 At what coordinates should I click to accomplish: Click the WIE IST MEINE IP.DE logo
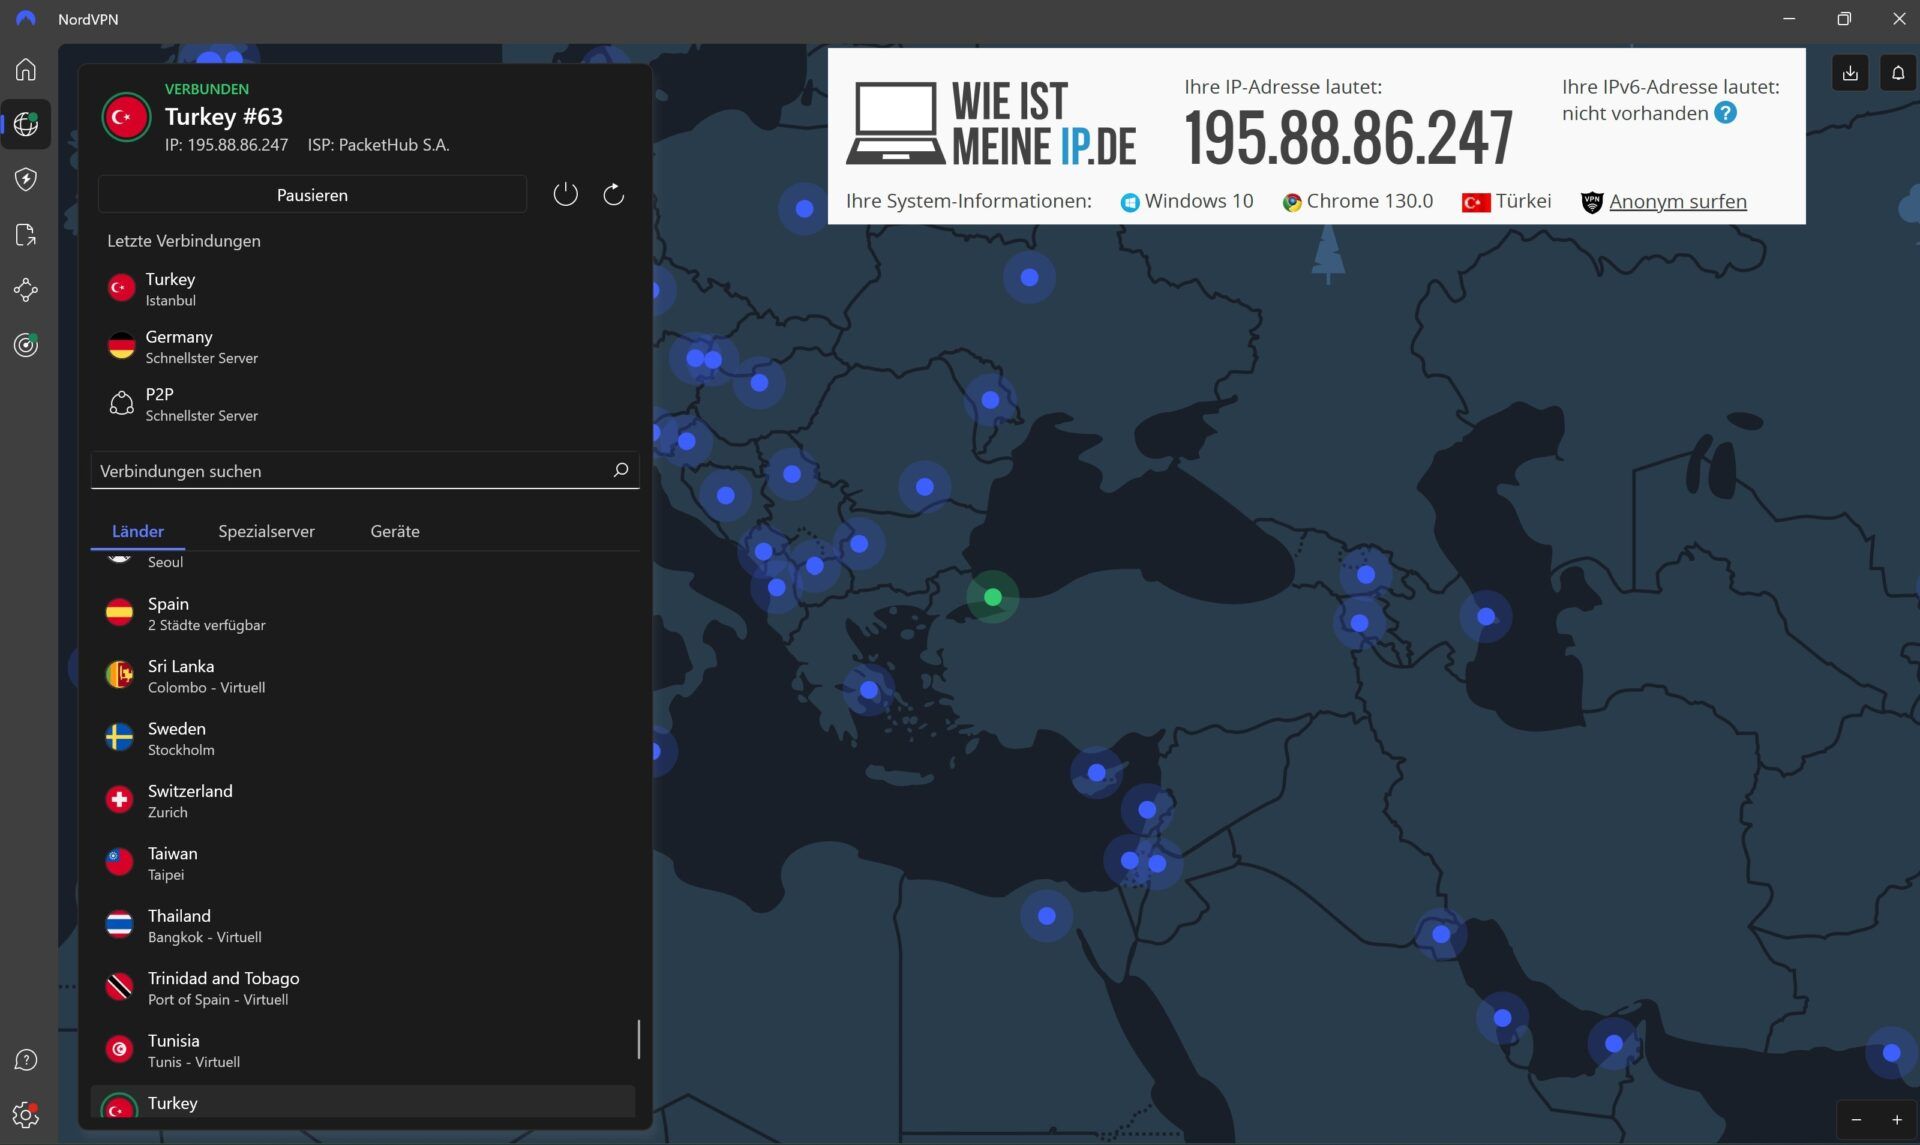991,123
